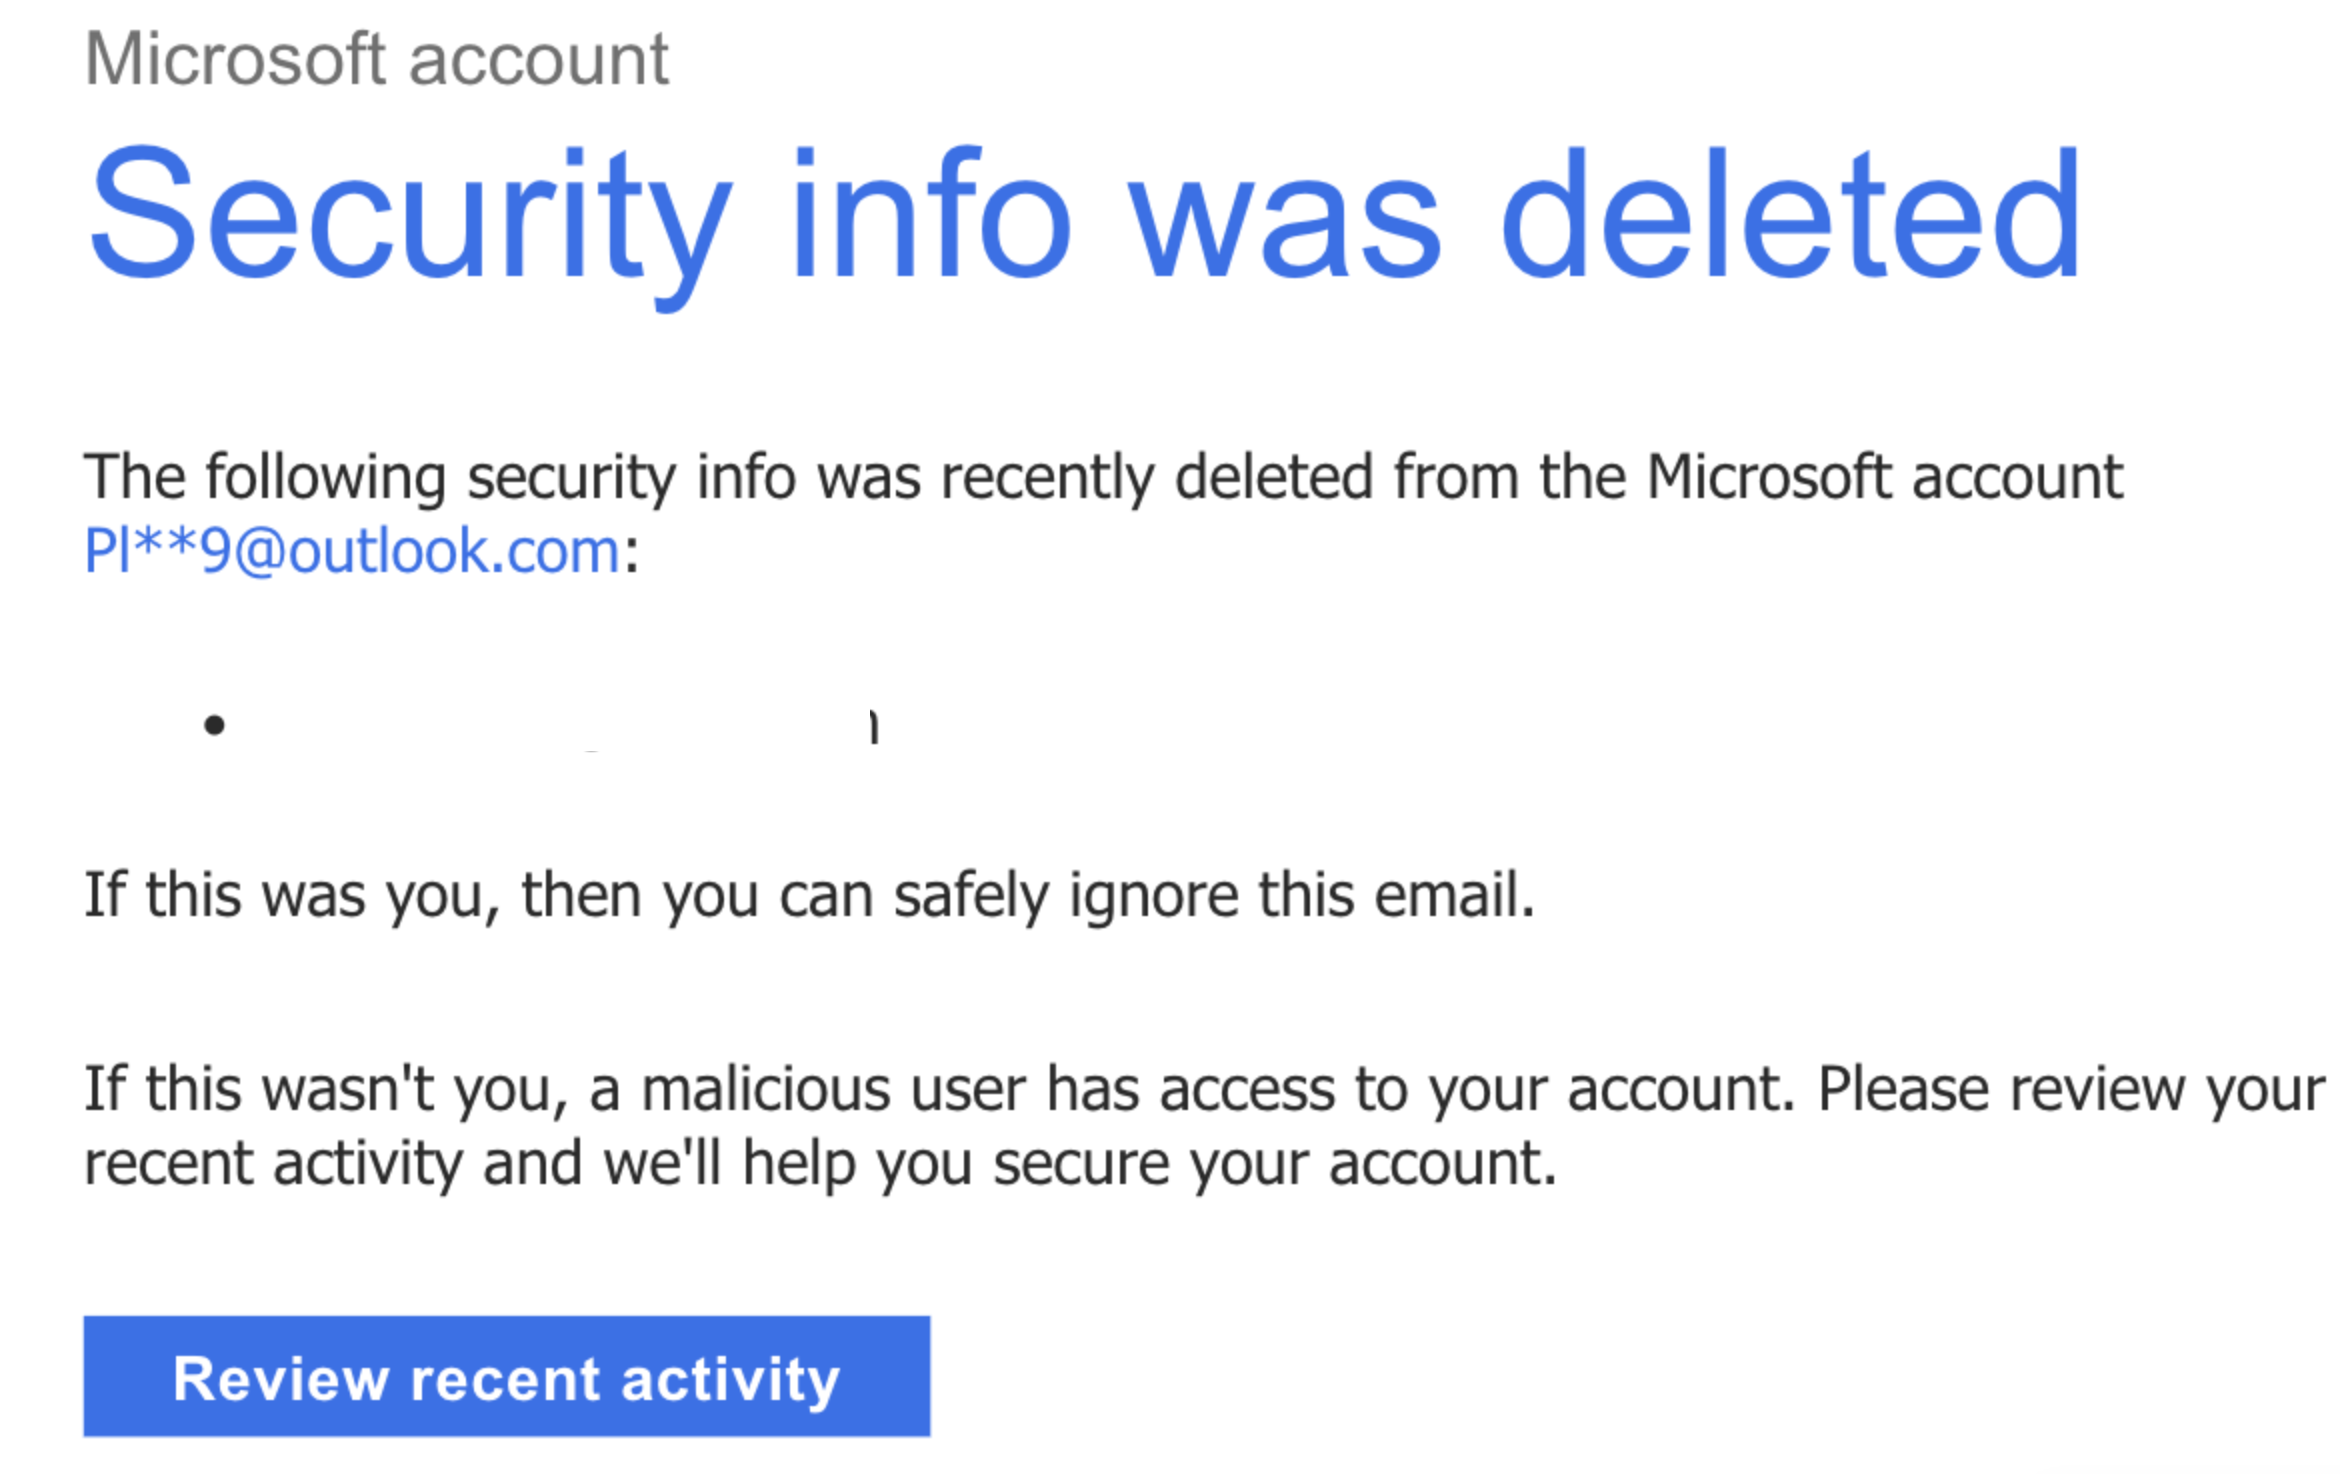Click the word "safely" in the email body
This screenshot has width=2340, height=1474.
[971, 897]
